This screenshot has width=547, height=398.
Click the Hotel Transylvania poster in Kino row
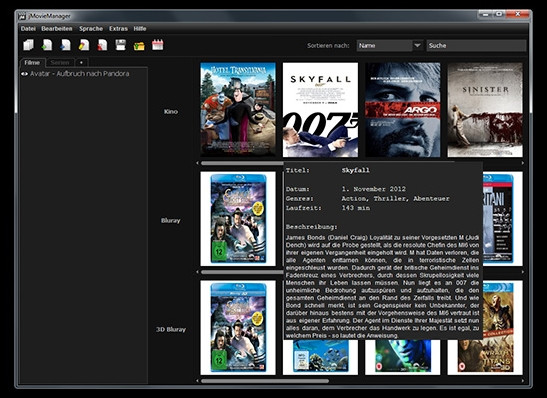238,110
